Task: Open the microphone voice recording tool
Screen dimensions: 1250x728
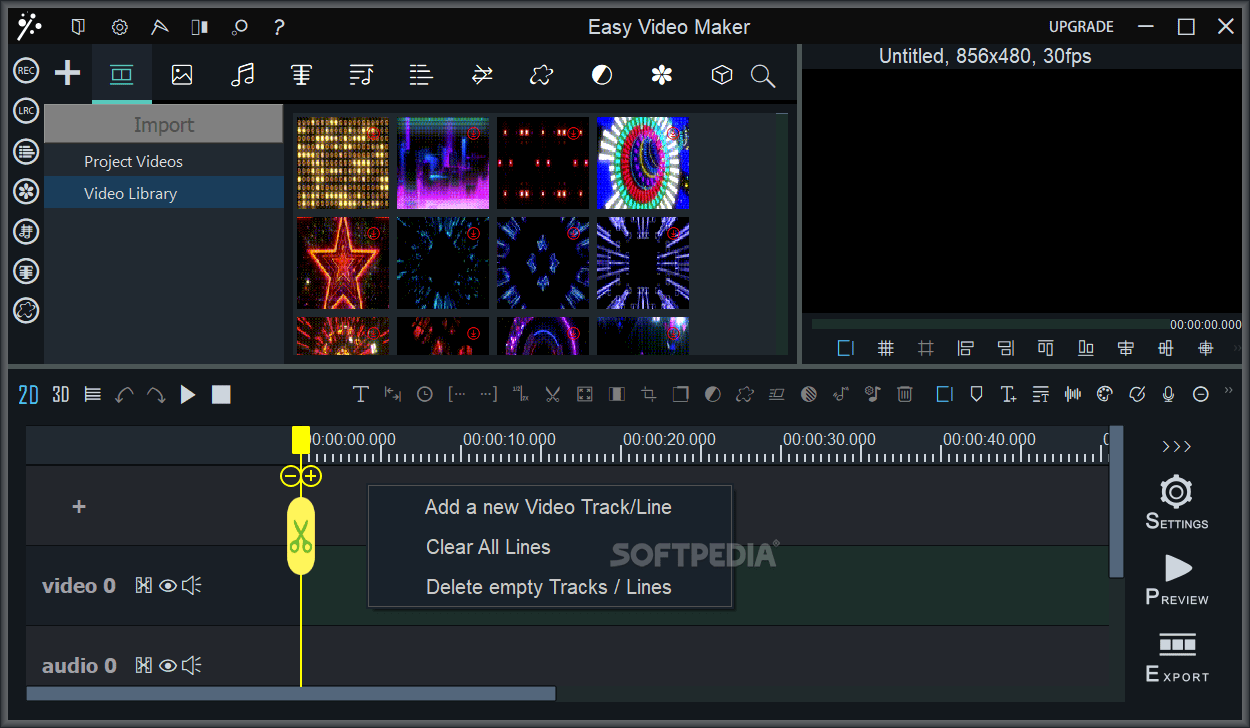Action: click(1168, 394)
